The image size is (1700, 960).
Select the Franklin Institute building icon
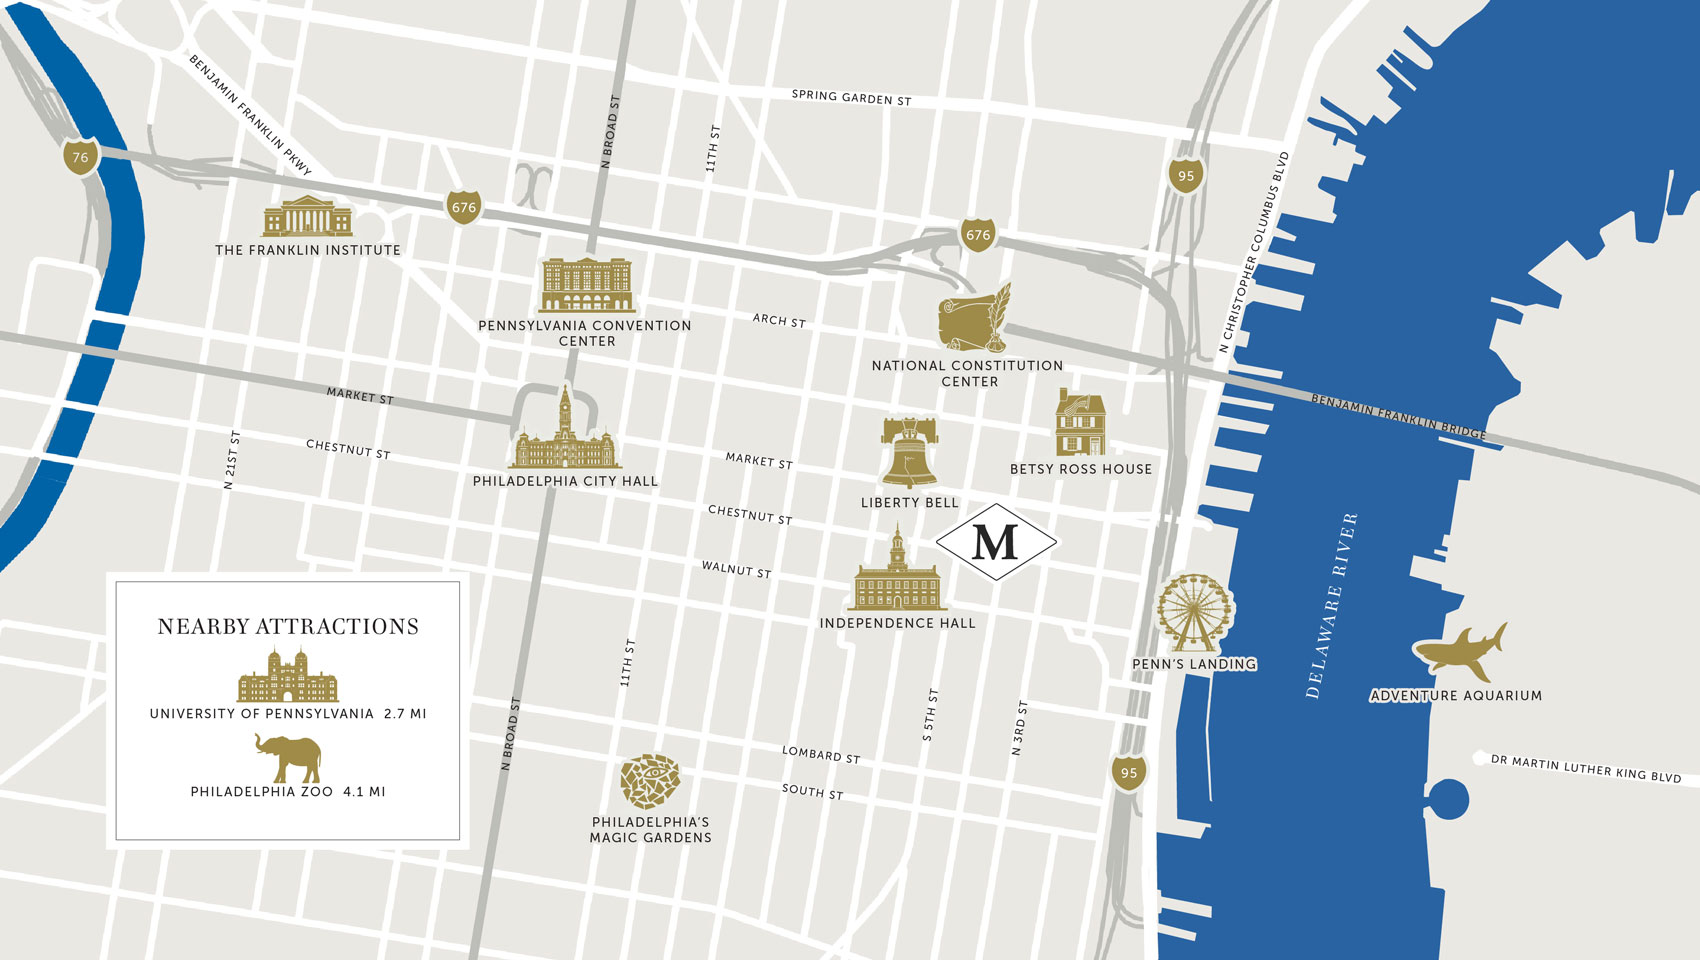(x=307, y=217)
